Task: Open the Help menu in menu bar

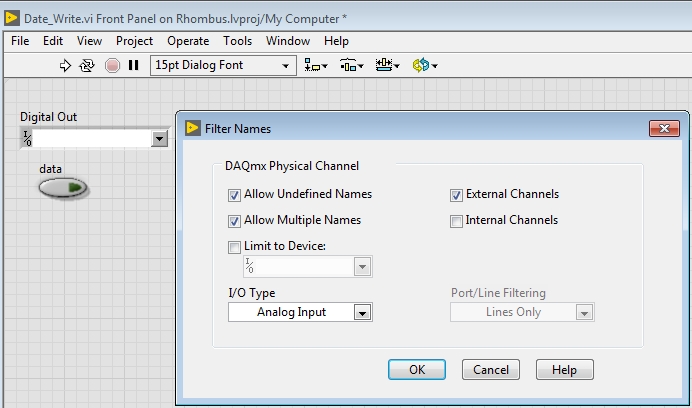Action: [x=336, y=41]
